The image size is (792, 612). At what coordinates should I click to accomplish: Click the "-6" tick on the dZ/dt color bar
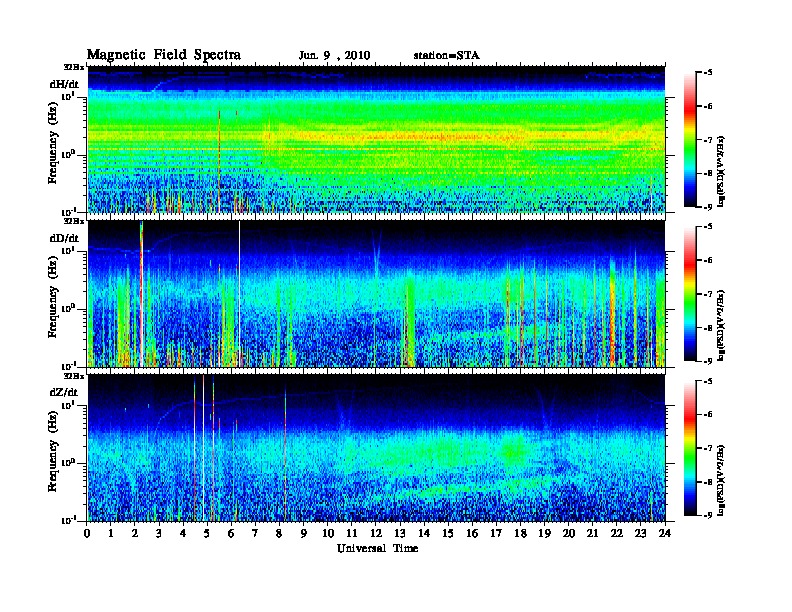708,414
